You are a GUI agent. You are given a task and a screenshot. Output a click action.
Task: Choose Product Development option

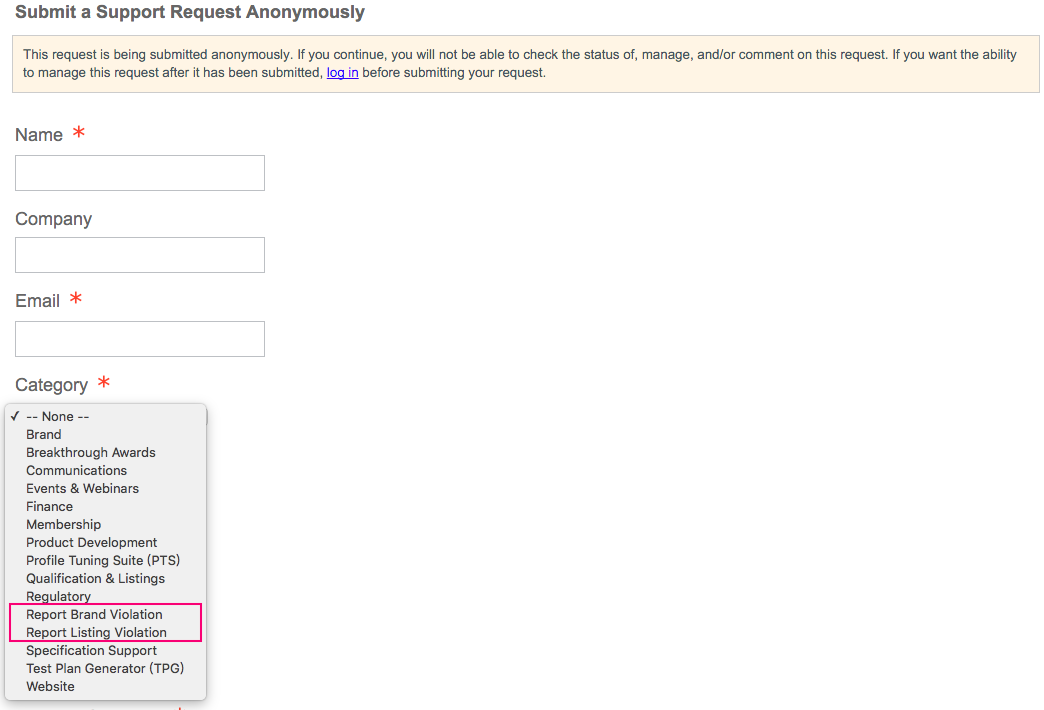92,542
